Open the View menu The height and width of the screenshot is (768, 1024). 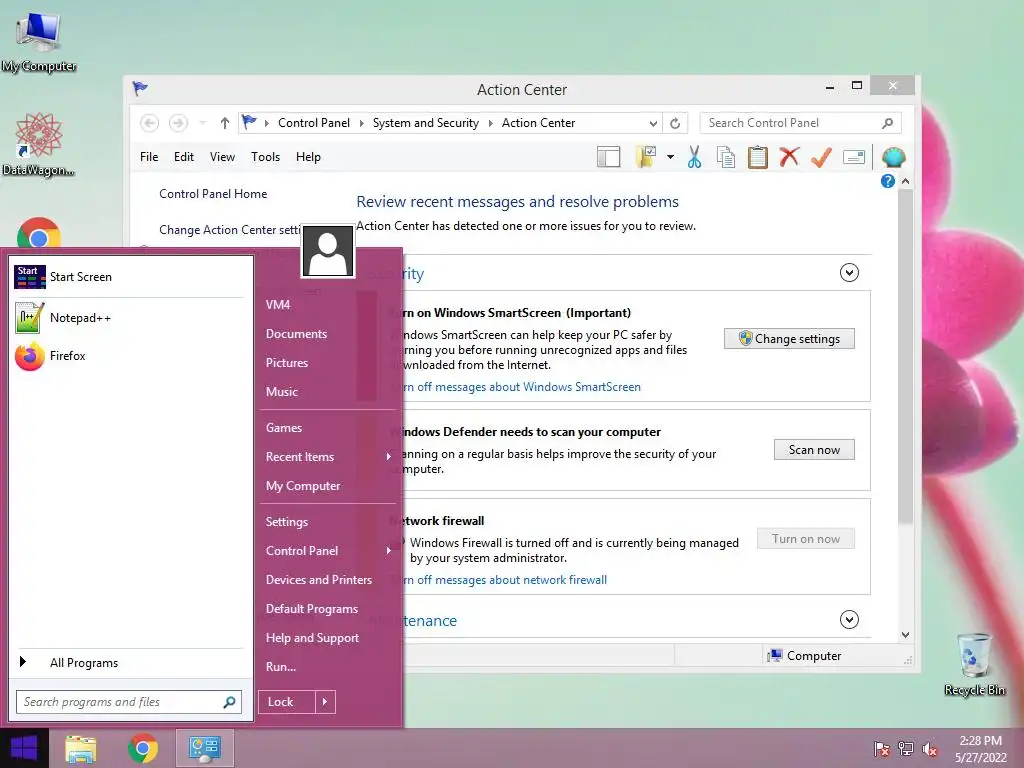(222, 157)
